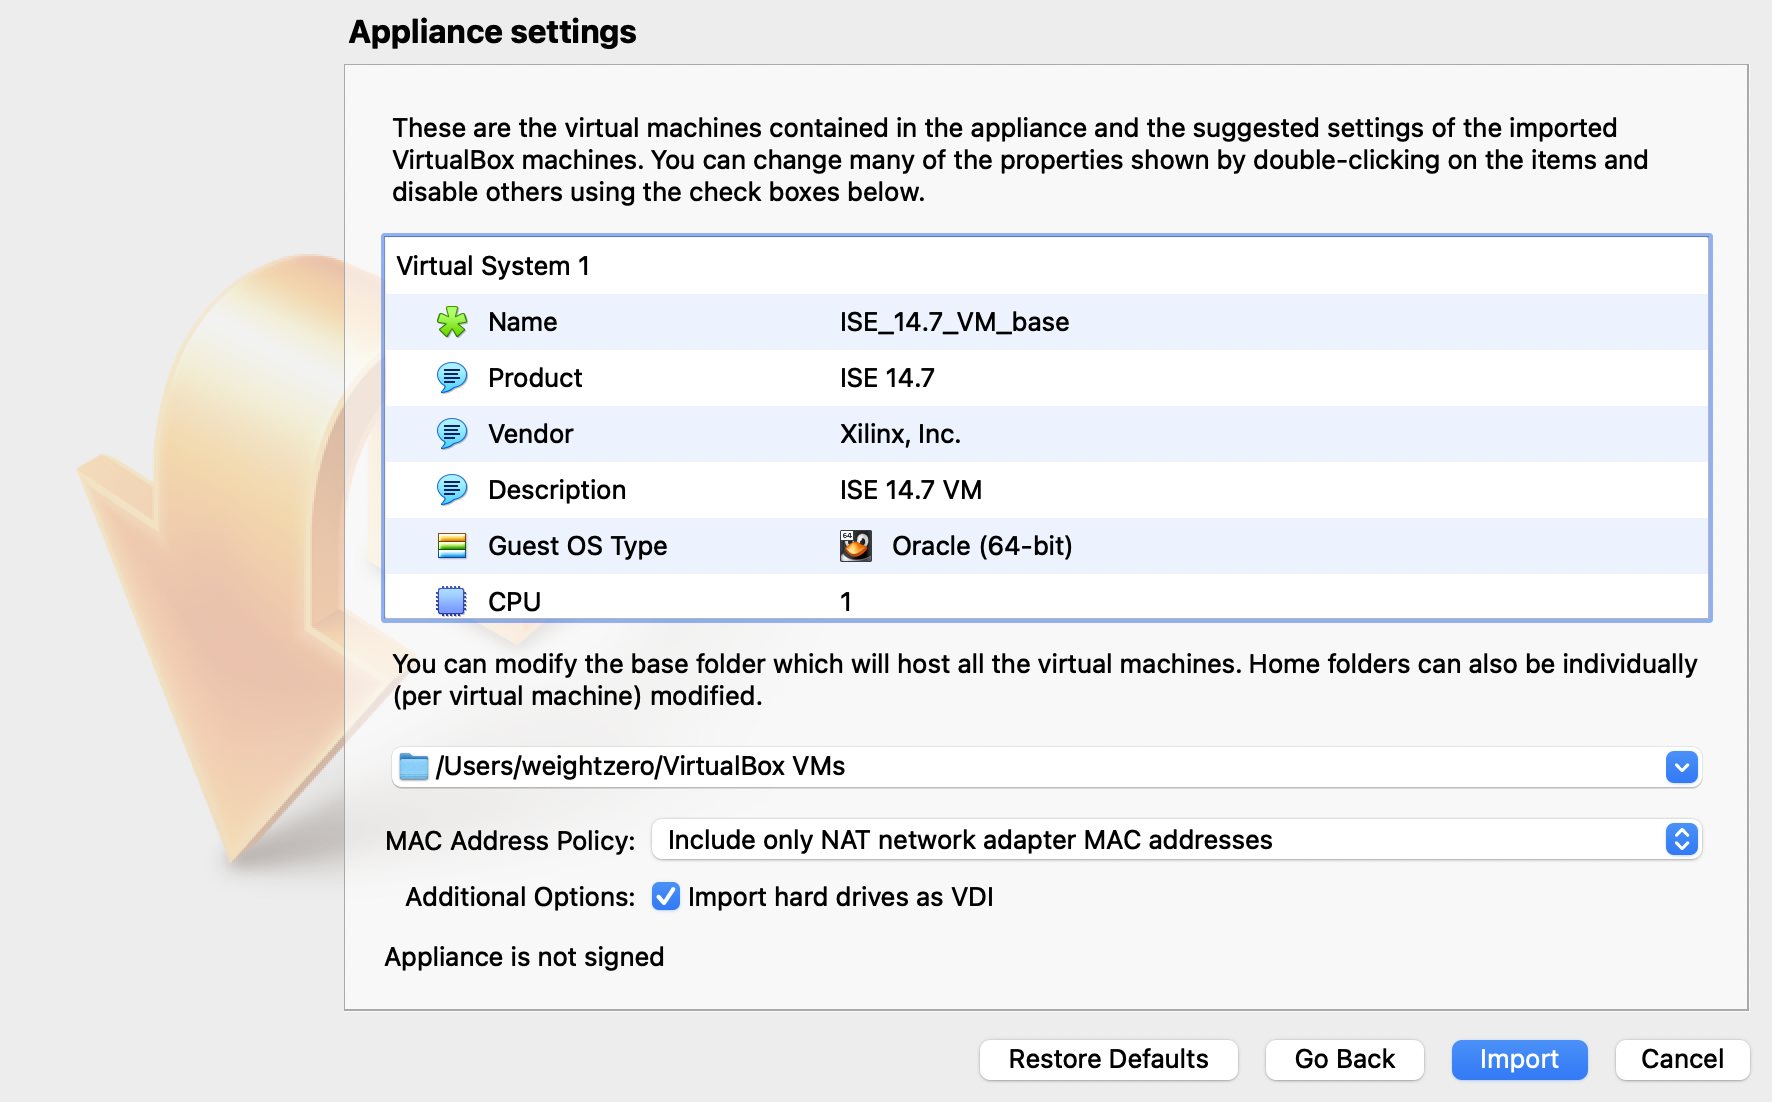Click the Vendor label in settings list

pos(531,434)
